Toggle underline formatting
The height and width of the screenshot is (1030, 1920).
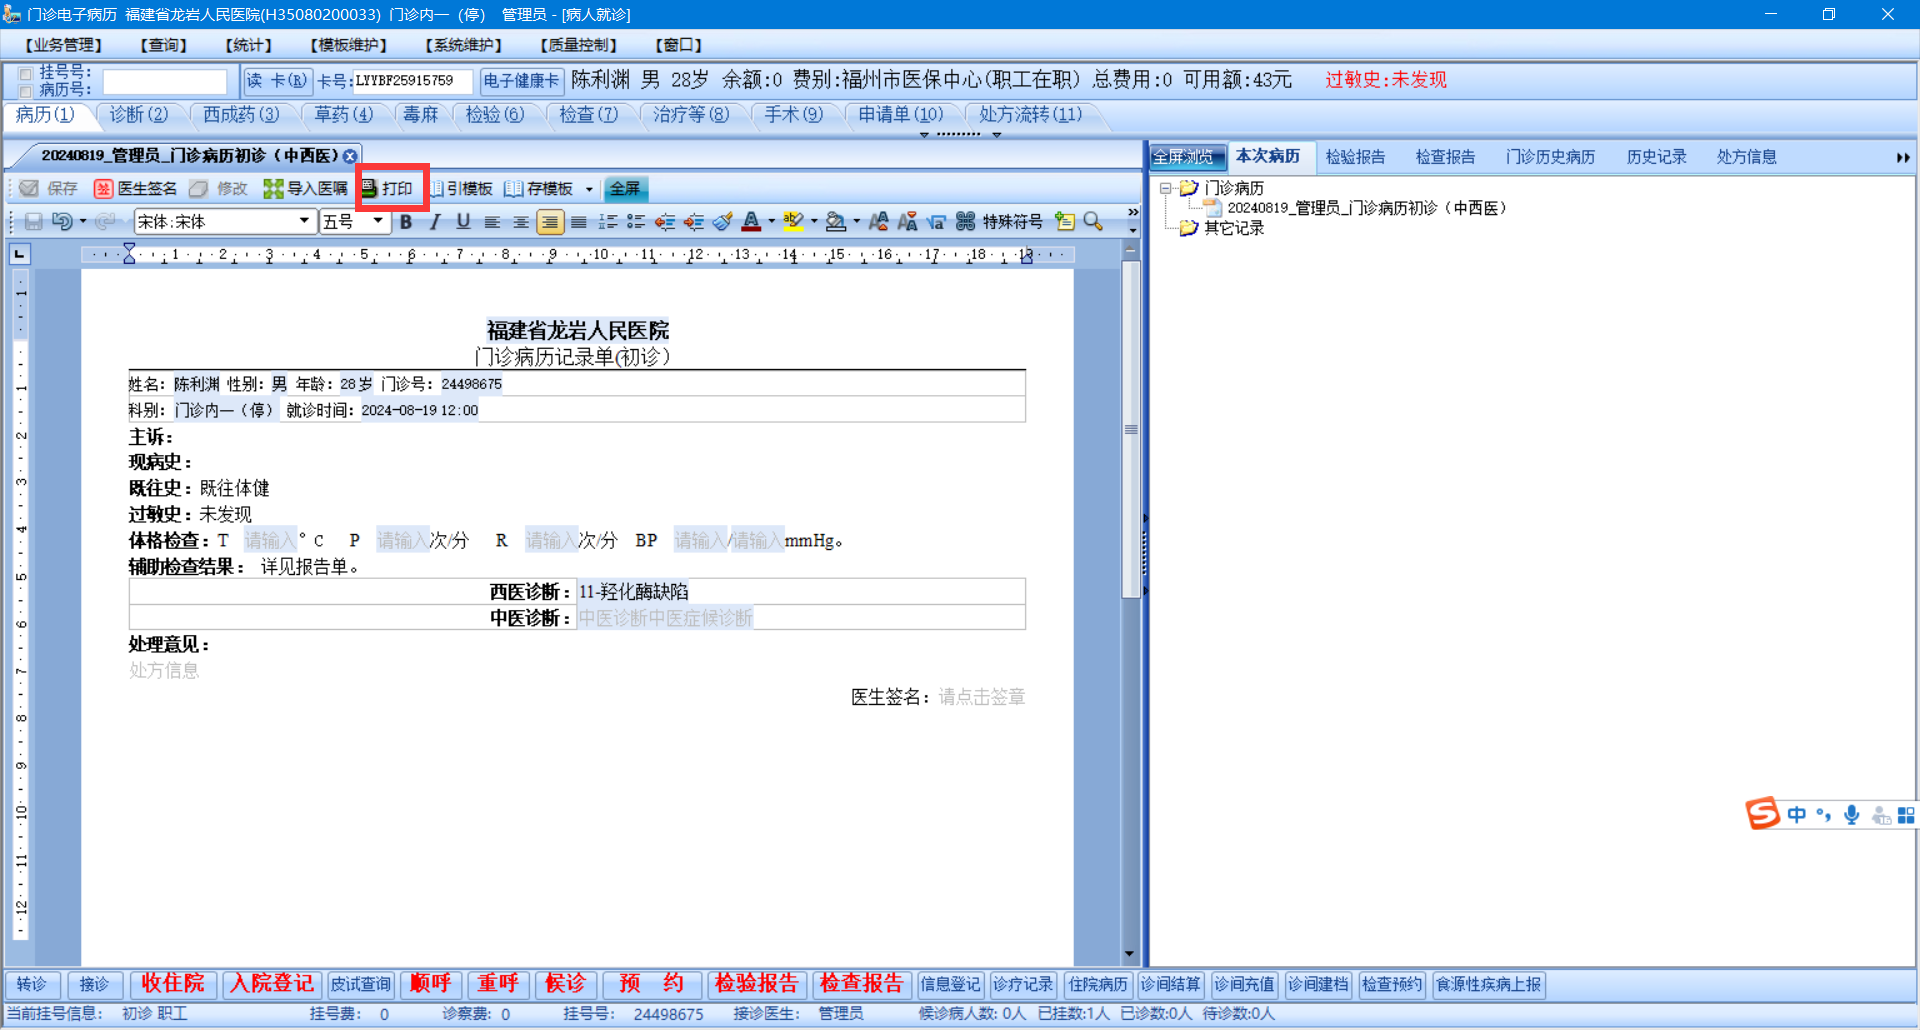click(463, 222)
